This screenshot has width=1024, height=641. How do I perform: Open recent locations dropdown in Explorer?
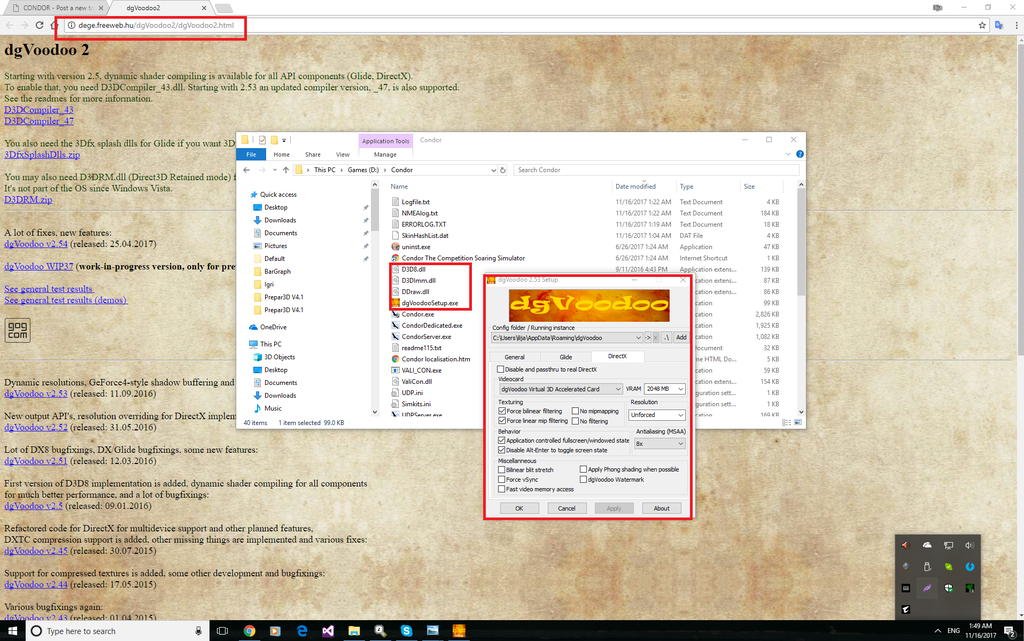274,170
